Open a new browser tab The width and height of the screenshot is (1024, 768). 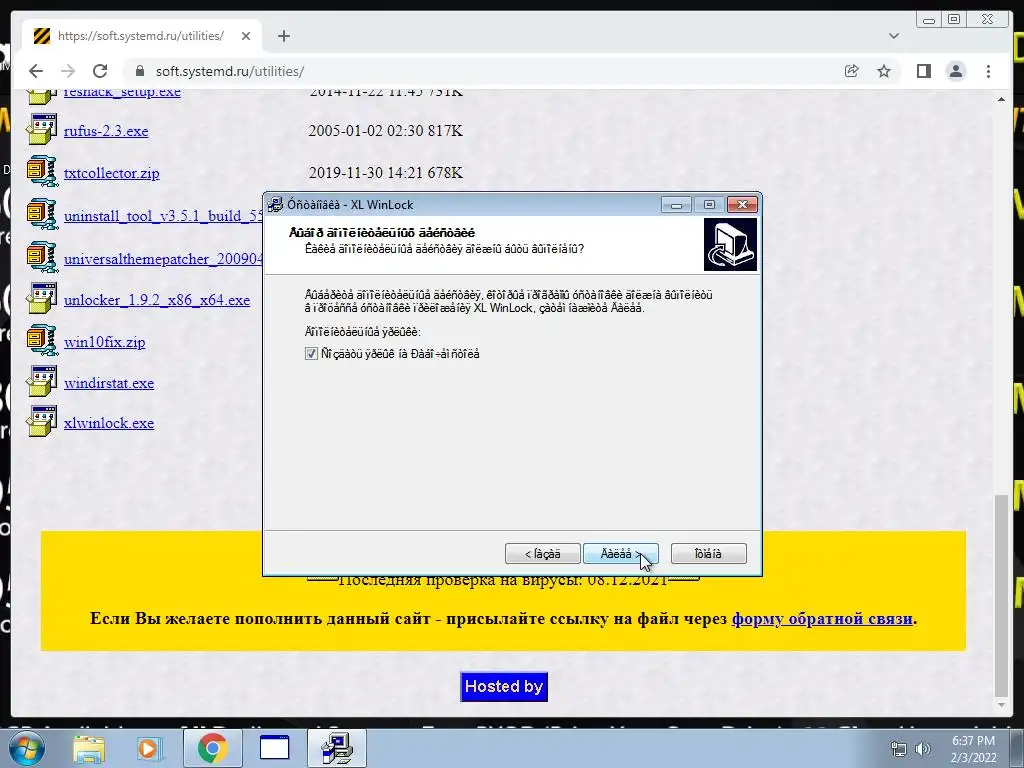point(283,36)
